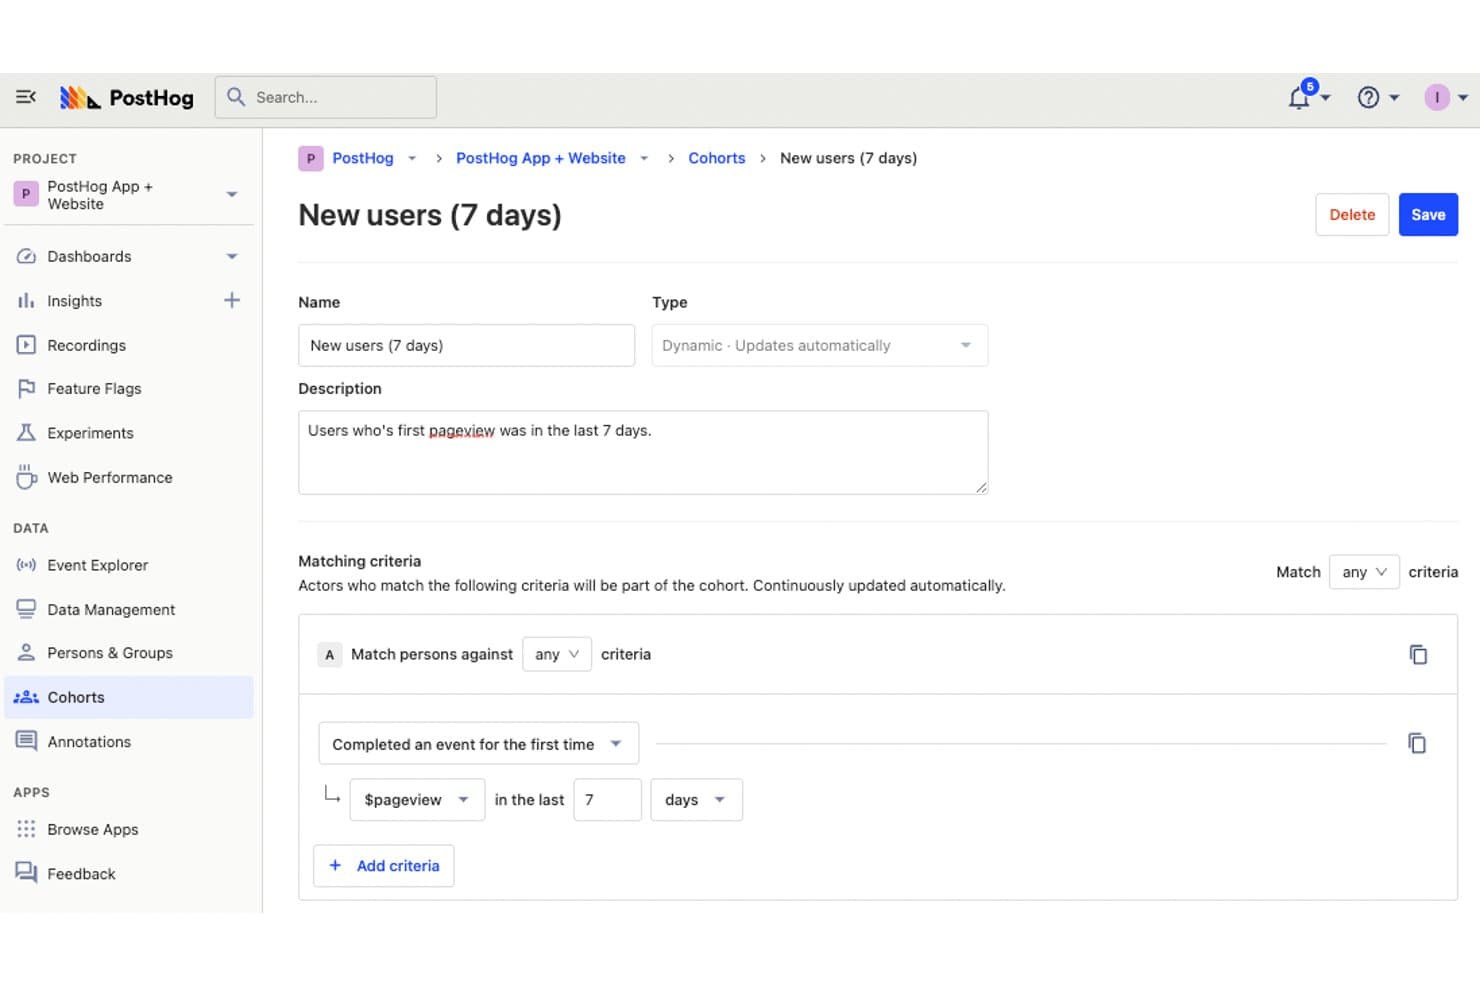
Task: Click the Description text area
Action: coord(643,452)
